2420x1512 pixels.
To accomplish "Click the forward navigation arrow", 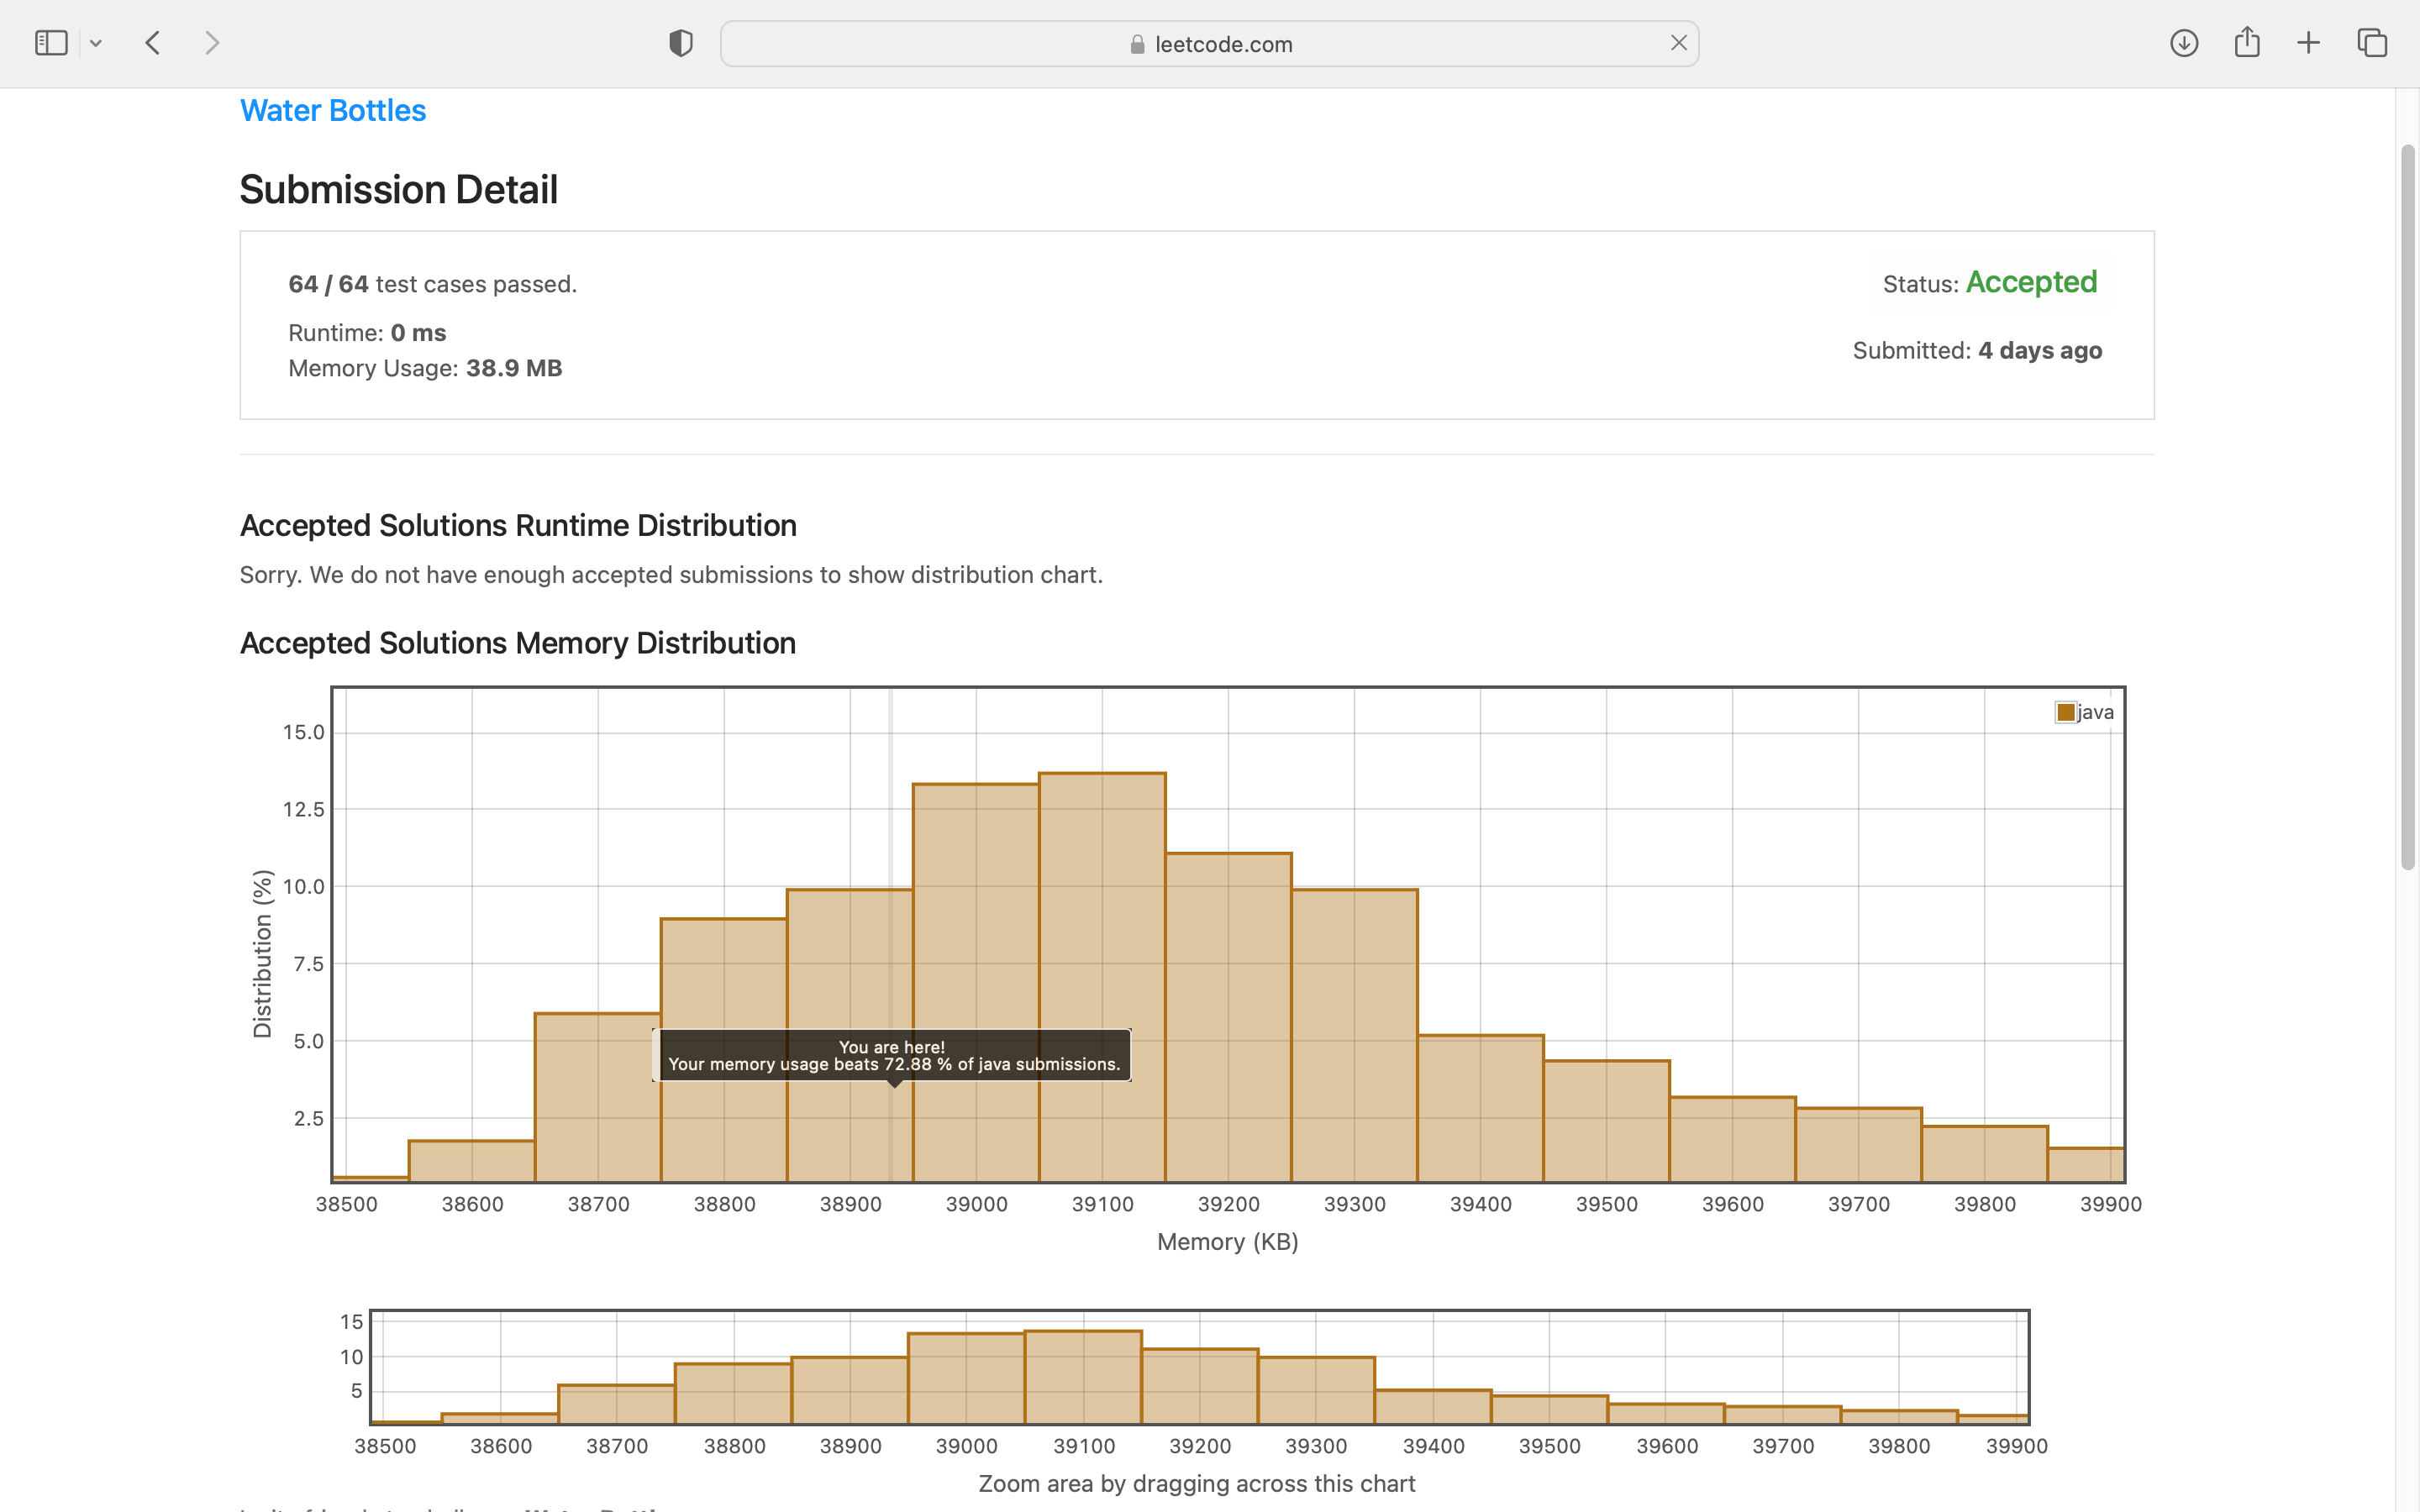I will 211,43.
